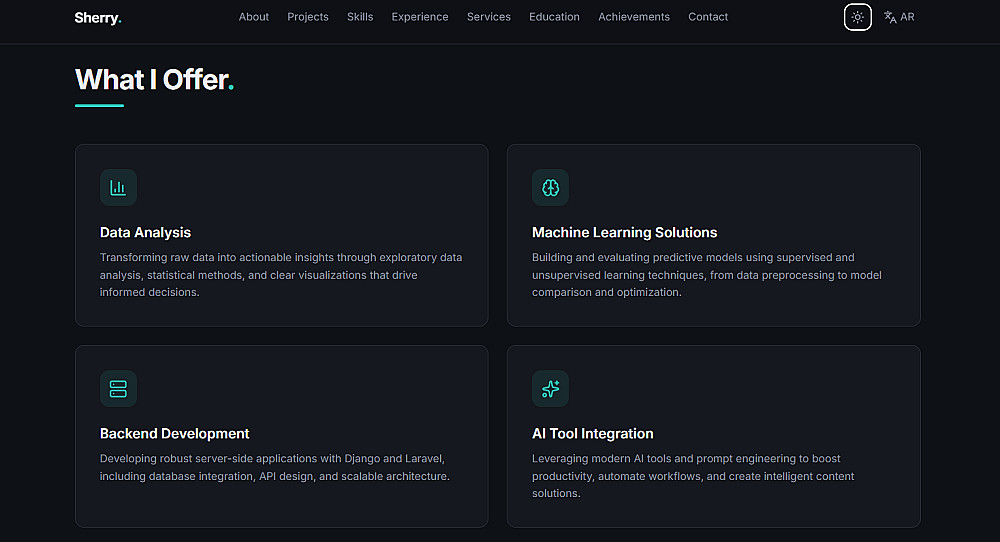Open the About navigation link
Image resolution: width=1000 pixels, height=542 pixels.
click(x=254, y=17)
